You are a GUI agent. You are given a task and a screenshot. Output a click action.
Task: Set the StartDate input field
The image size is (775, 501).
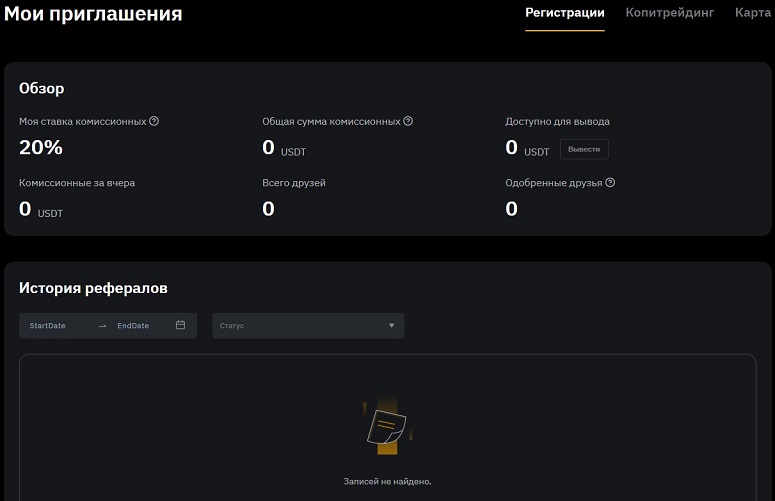tap(47, 326)
